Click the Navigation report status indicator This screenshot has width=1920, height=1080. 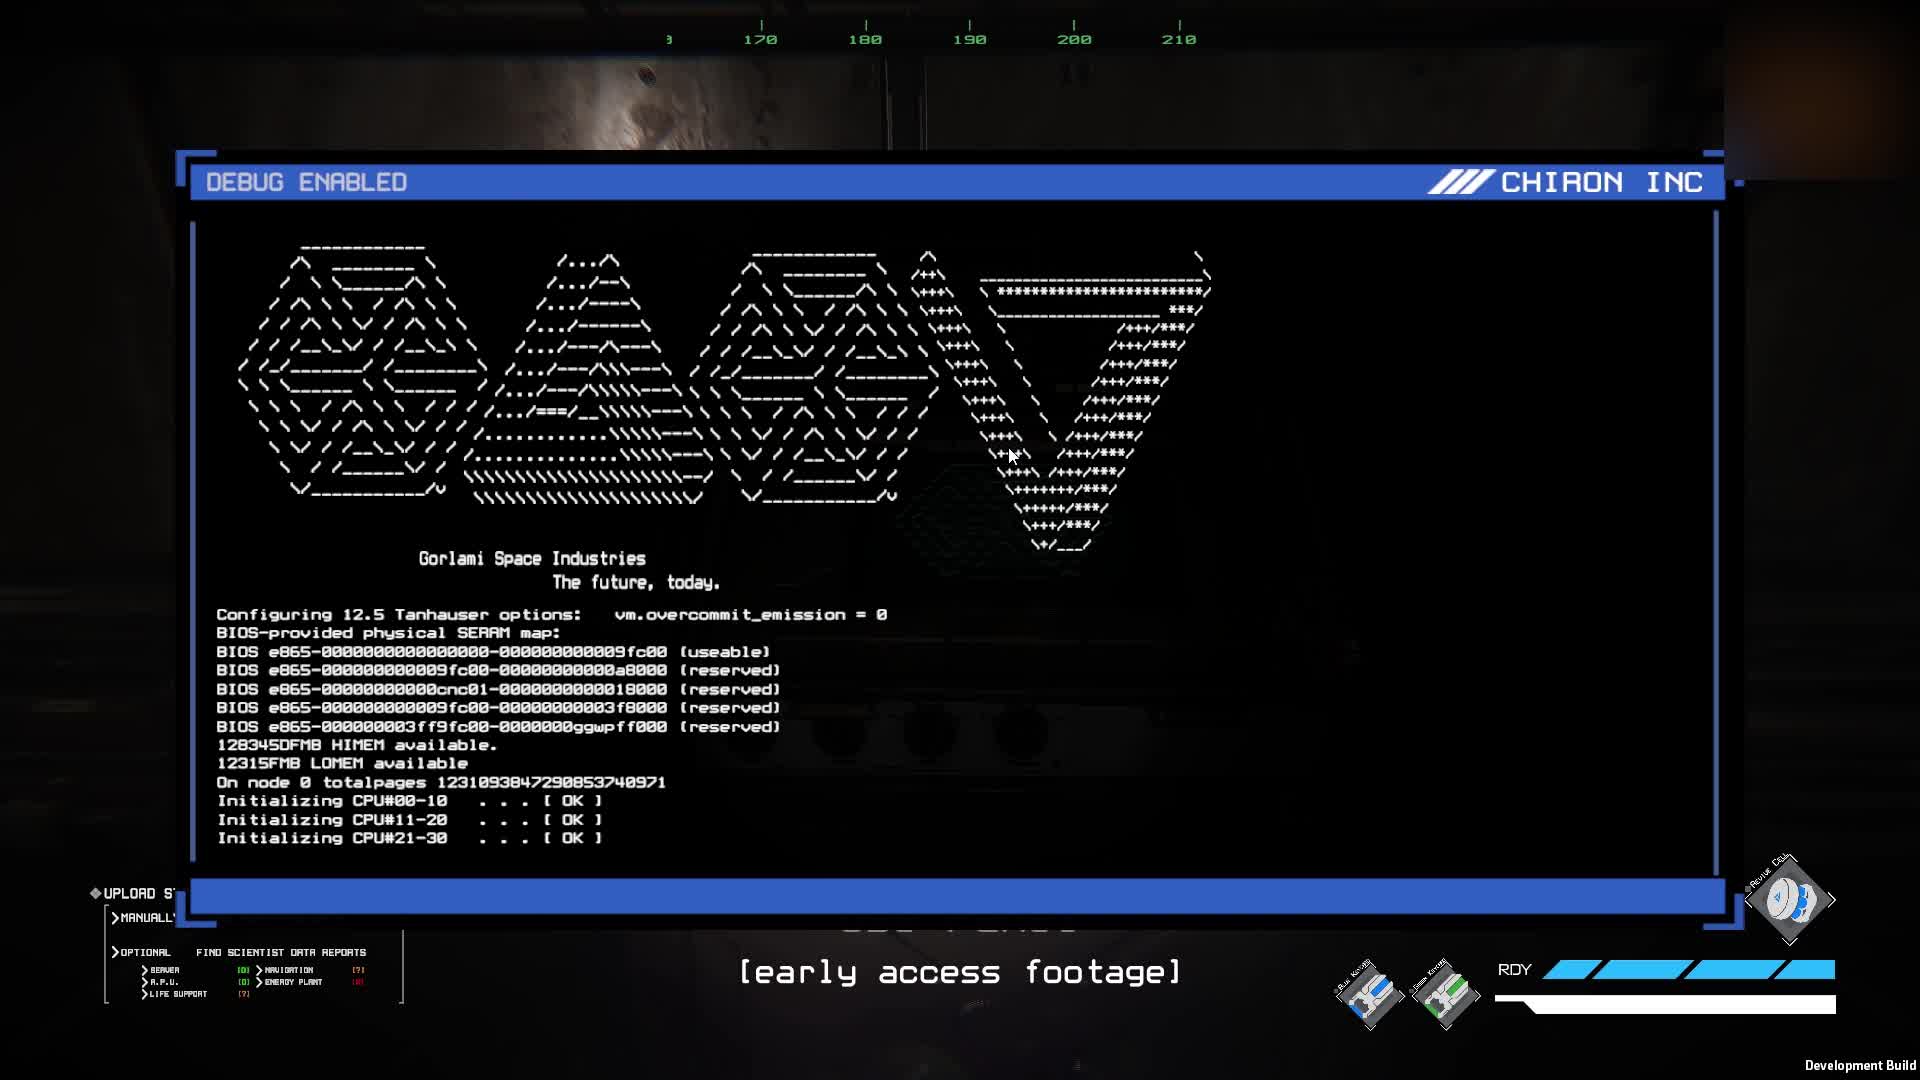tap(358, 970)
